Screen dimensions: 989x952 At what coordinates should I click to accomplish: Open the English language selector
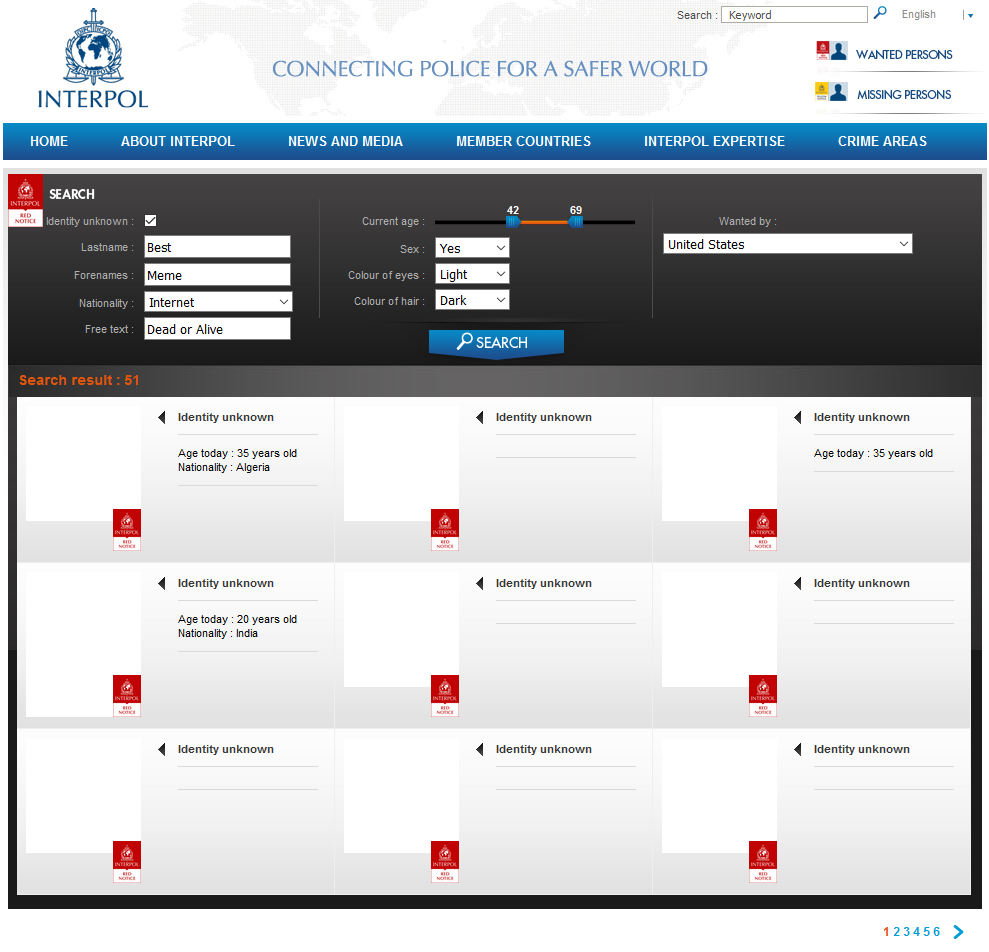[937, 15]
